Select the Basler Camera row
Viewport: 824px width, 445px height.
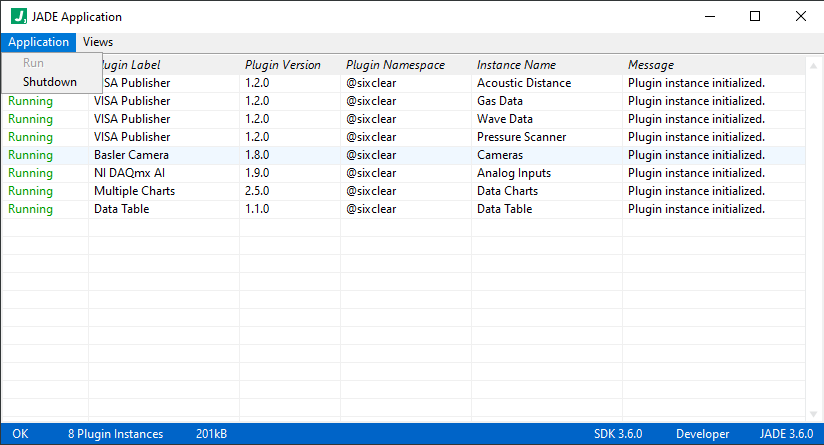coord(403,155)
